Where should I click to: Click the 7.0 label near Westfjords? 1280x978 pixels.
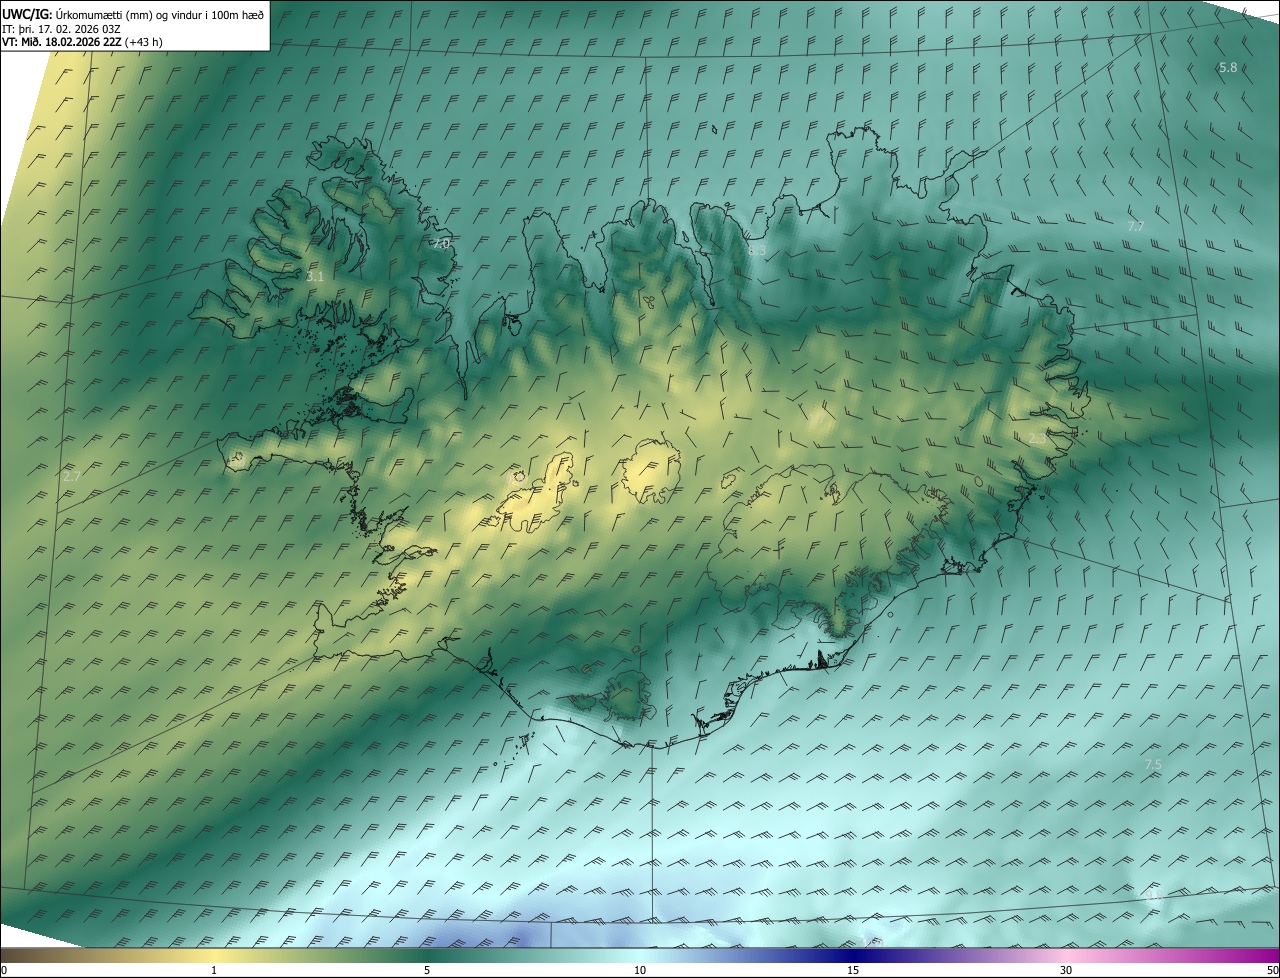pos(441,243)
